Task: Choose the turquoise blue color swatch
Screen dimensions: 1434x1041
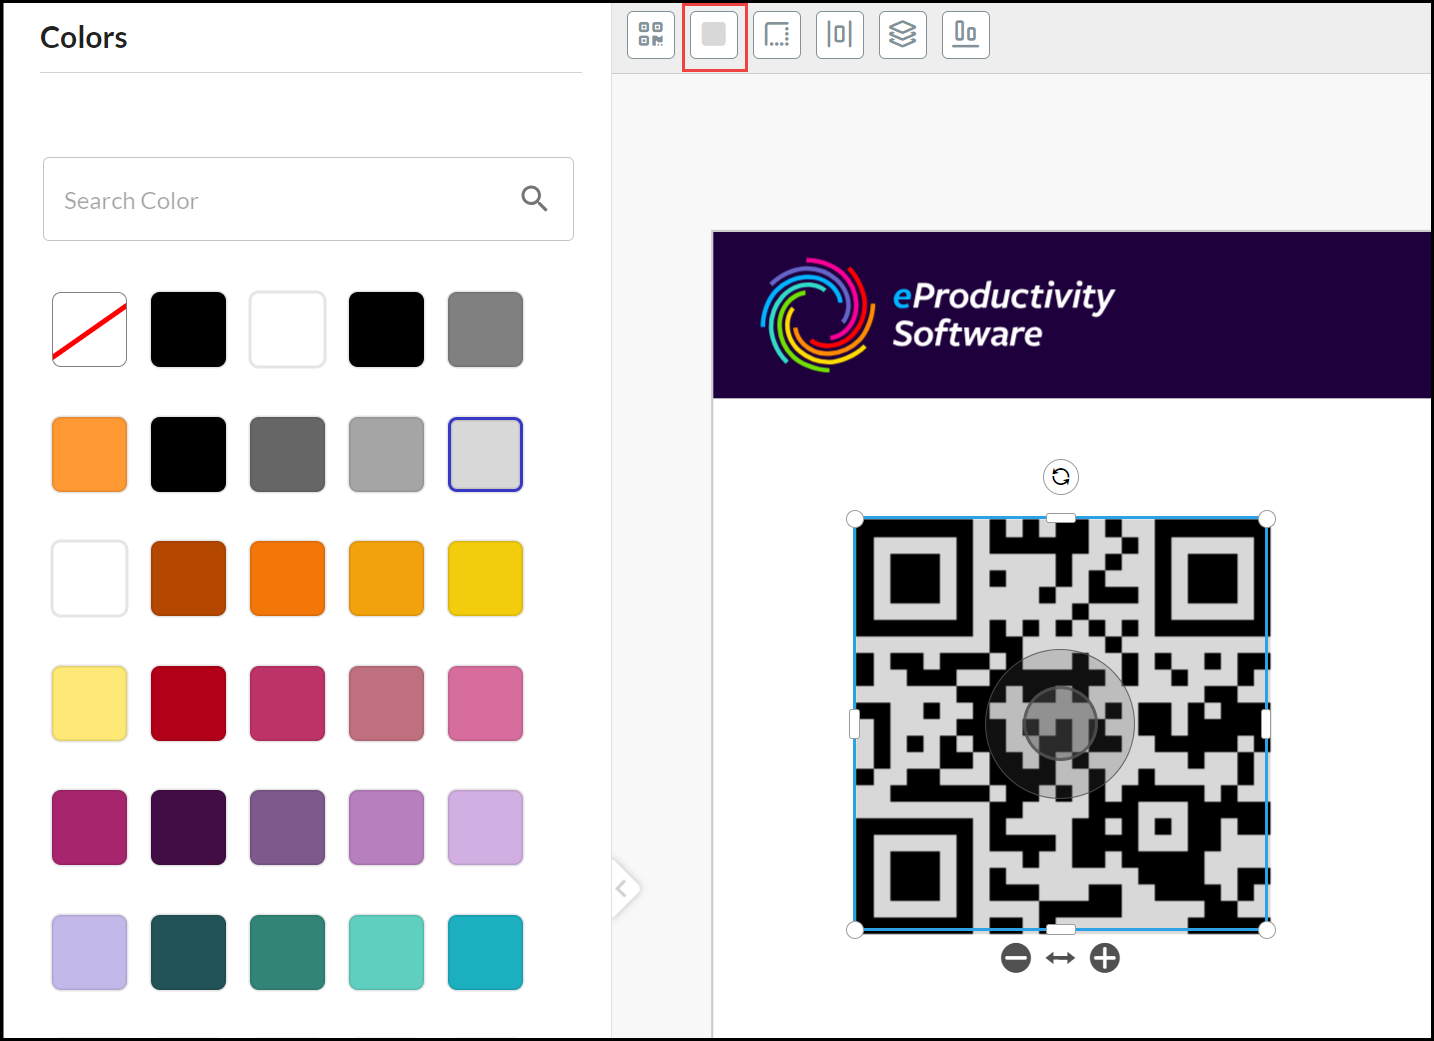Action: (485, 952)
